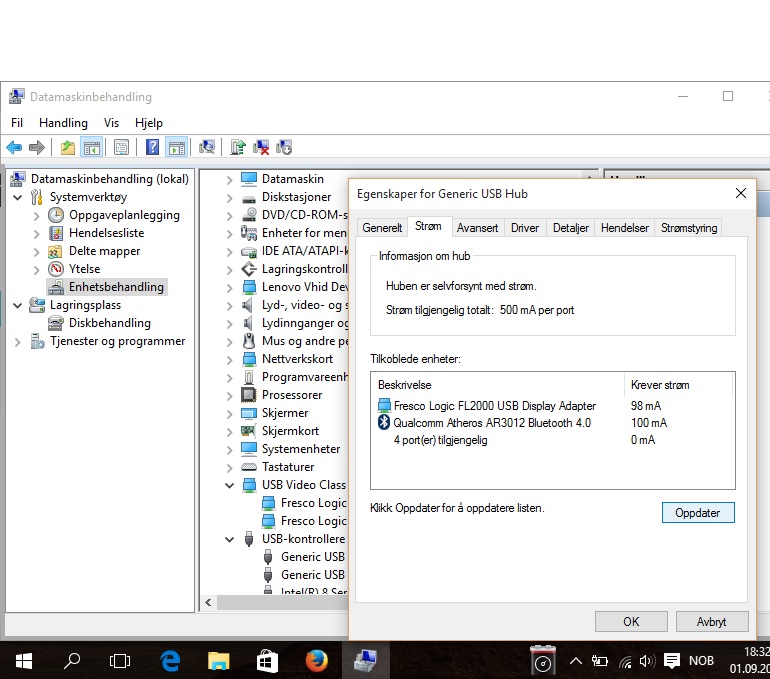
Task: Collapse the USB Video Class category
Action: [229, 486]
